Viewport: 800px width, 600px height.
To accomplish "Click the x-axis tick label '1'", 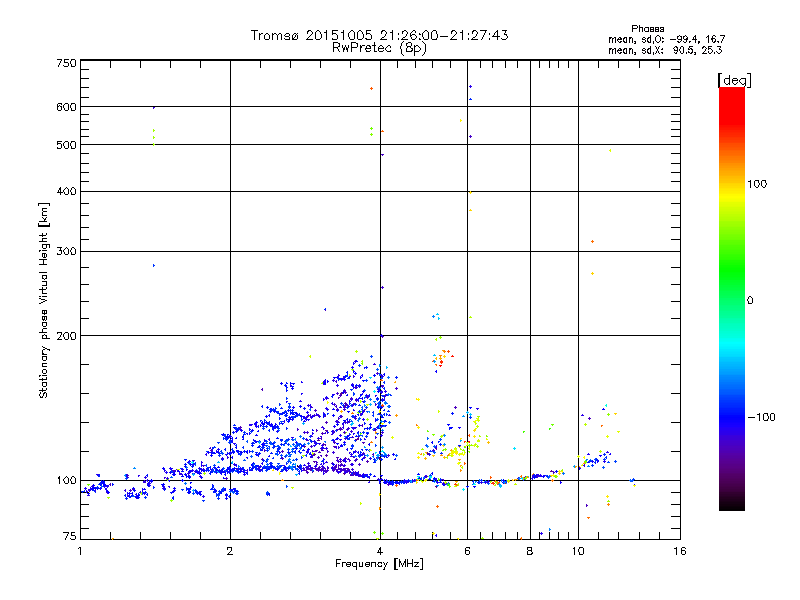I will tap(80, 551).
